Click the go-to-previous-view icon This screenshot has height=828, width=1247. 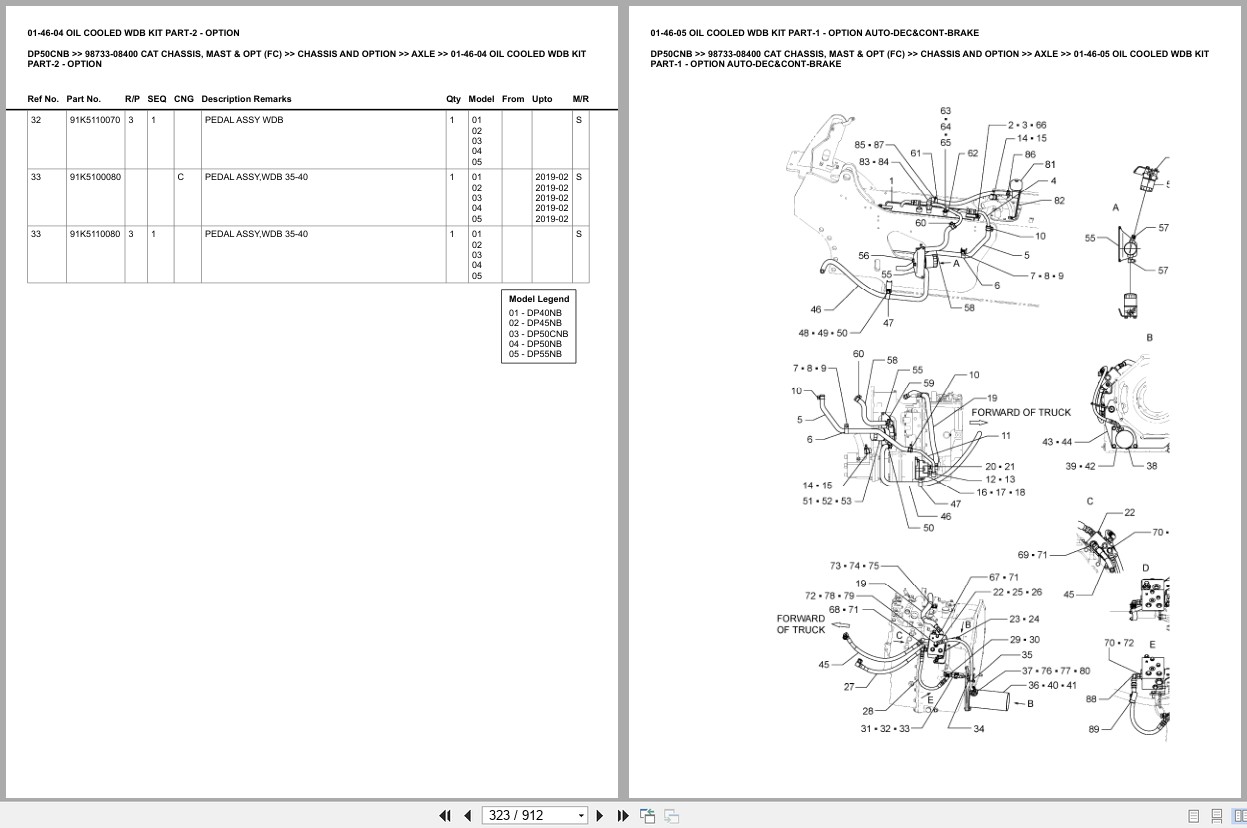pyautogui.click(x=647, y=815)
